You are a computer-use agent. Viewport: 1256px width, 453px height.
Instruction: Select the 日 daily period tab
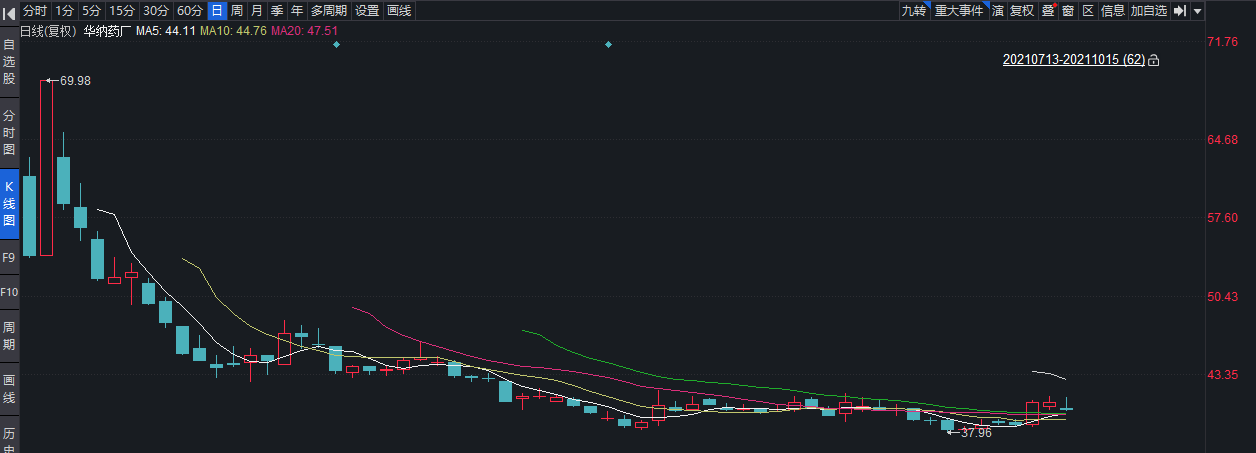click(x=216, y=10)
